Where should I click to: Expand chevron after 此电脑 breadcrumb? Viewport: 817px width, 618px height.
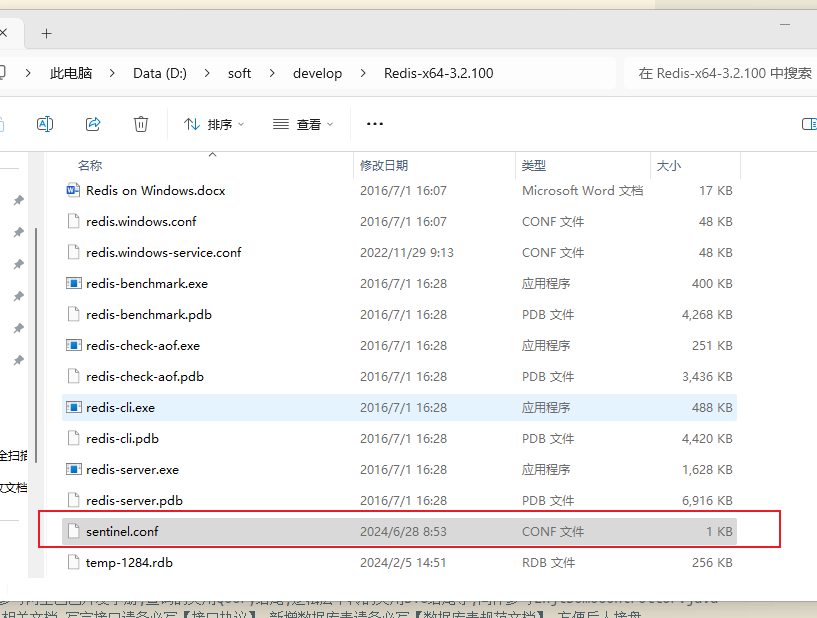pos(112,73)
